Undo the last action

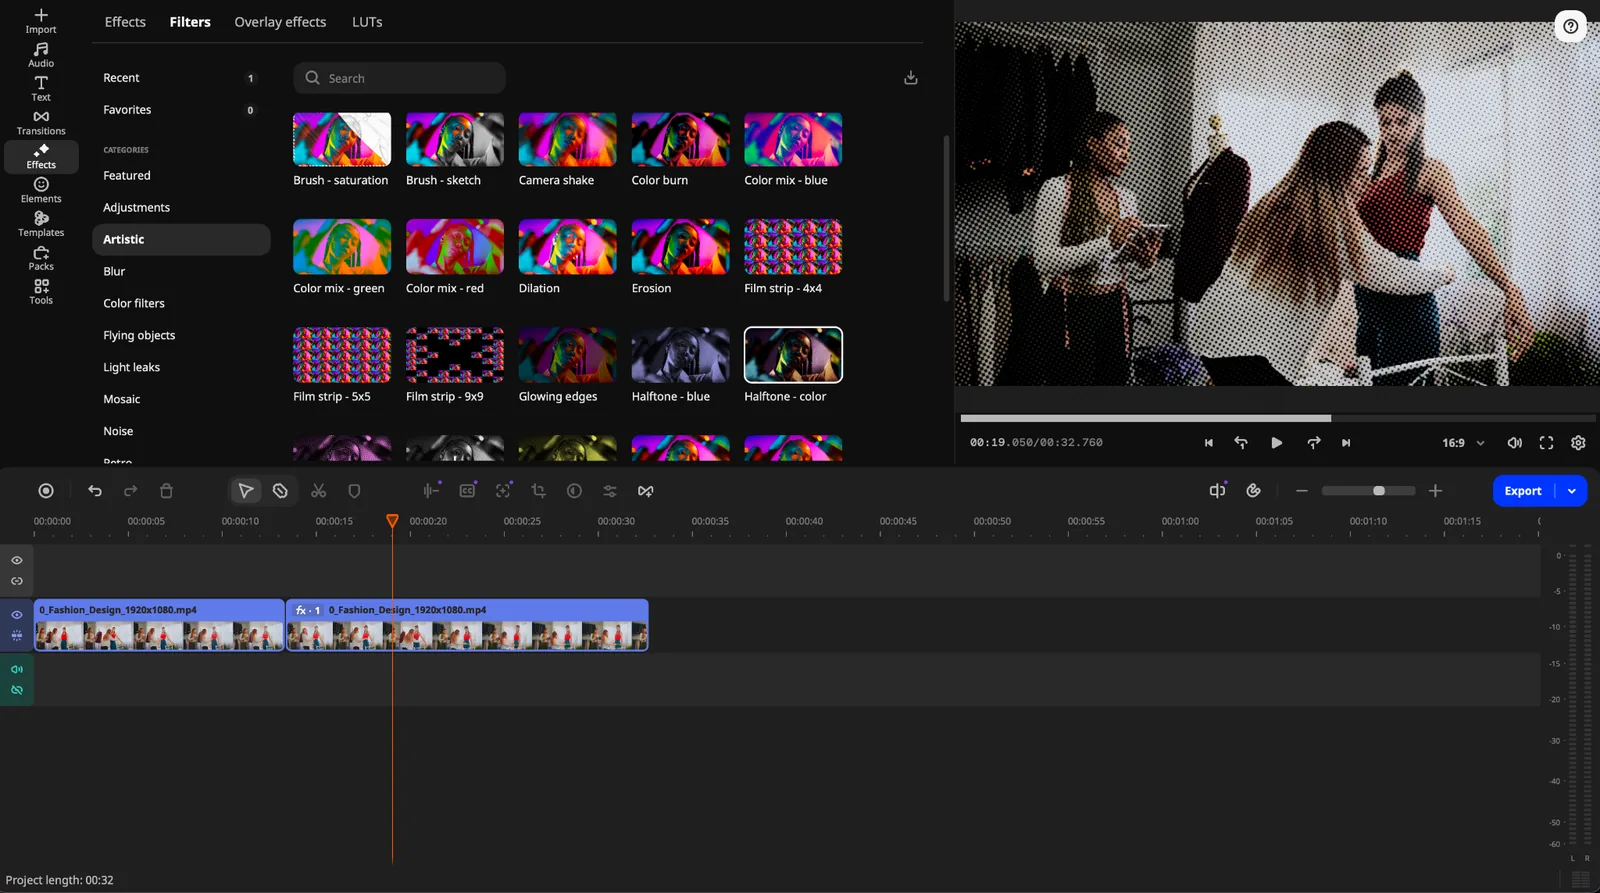(95, 491)
